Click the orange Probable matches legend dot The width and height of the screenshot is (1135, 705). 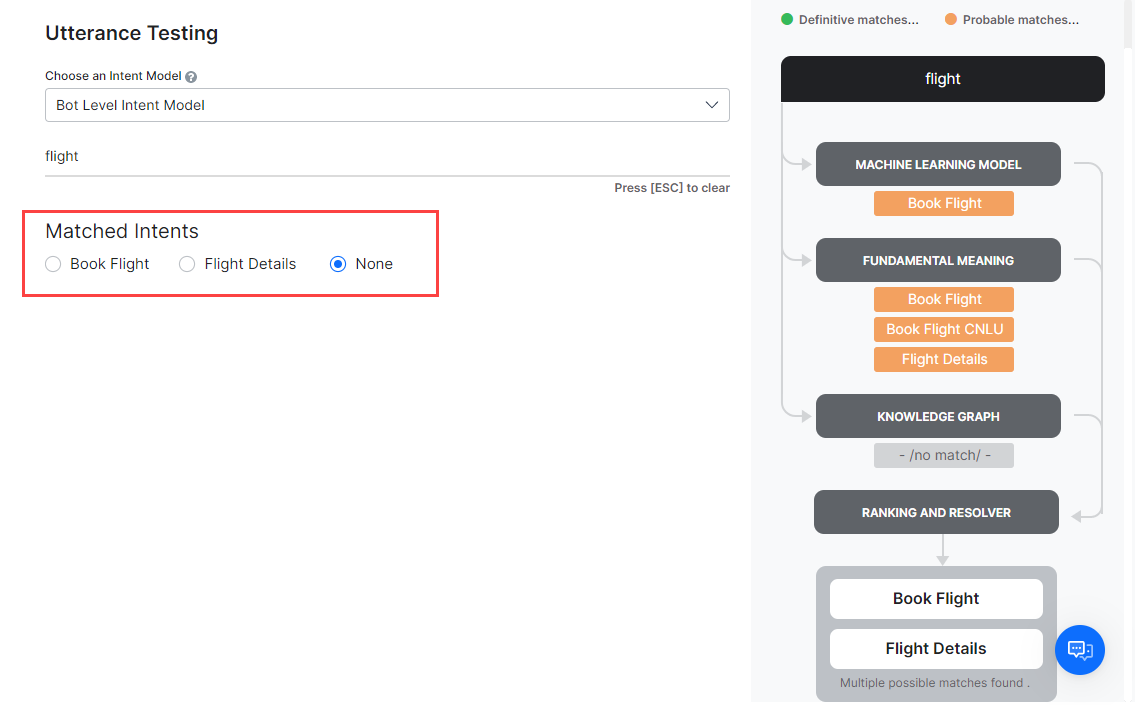tap(951, 19)
